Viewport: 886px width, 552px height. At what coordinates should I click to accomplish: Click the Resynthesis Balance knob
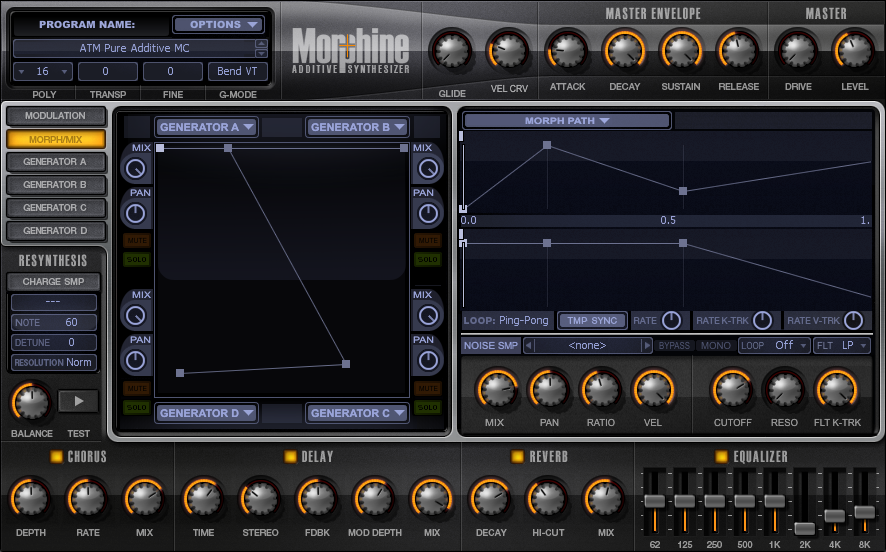[32, 401]
